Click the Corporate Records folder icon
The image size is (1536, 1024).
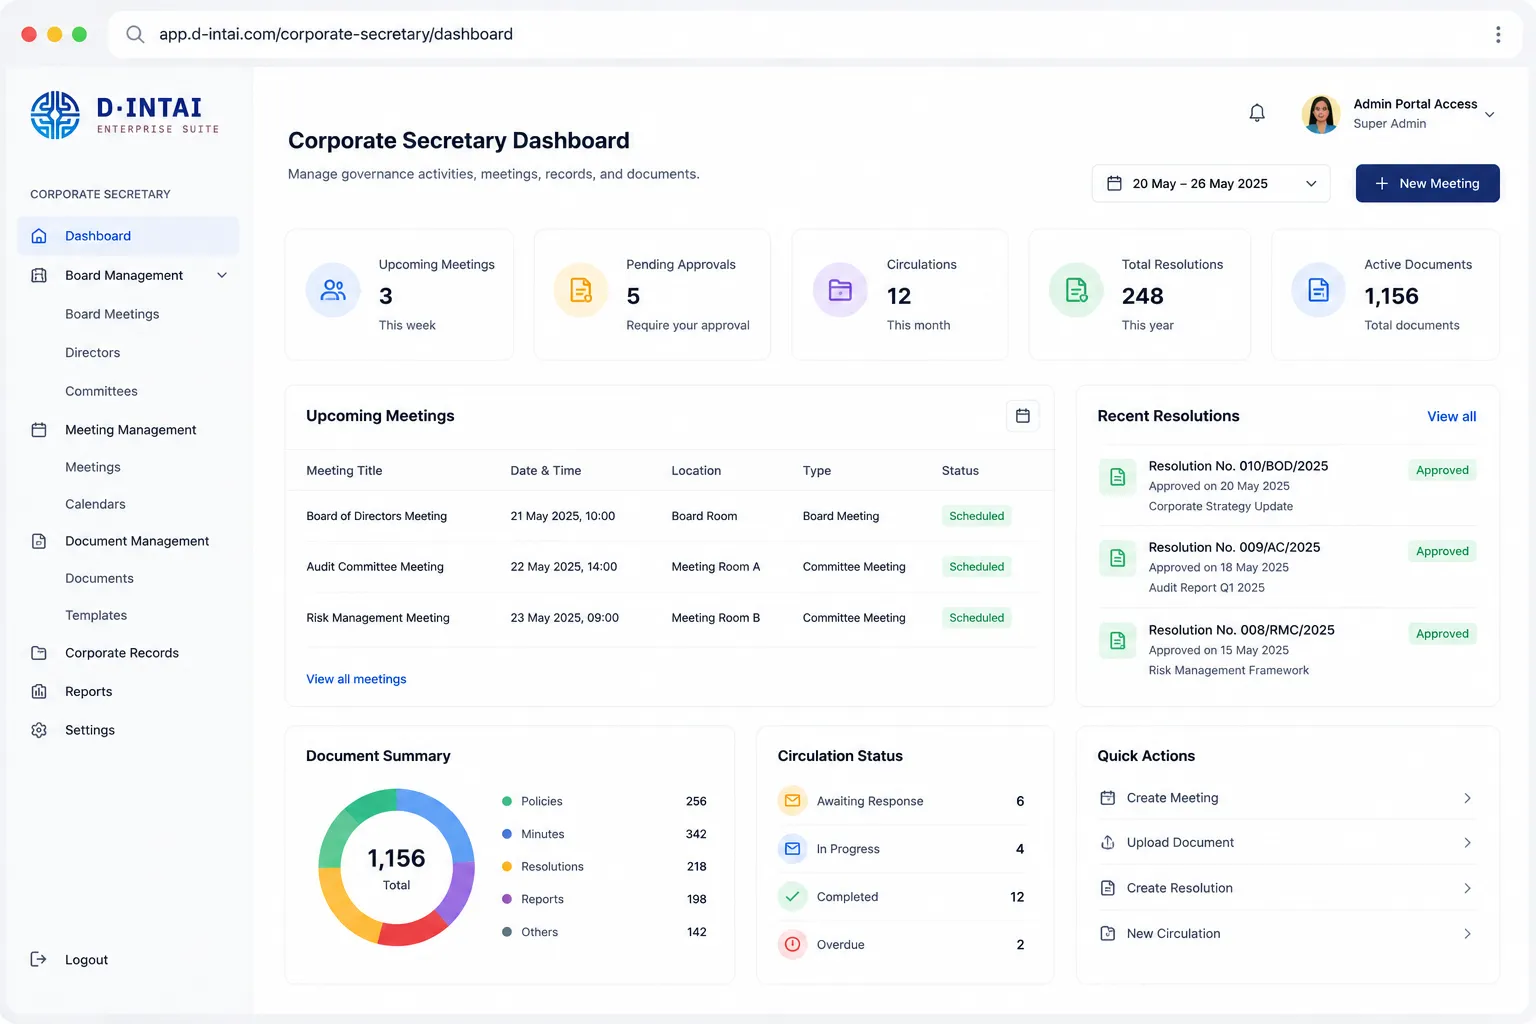pos(39,653)
